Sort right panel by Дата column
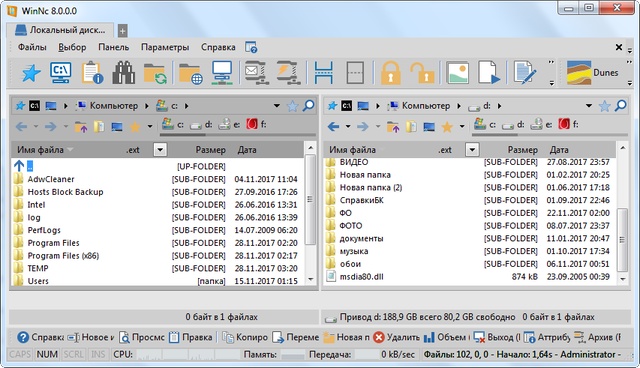The width and height of the screenshot is (640, 368). coord(559,150)
